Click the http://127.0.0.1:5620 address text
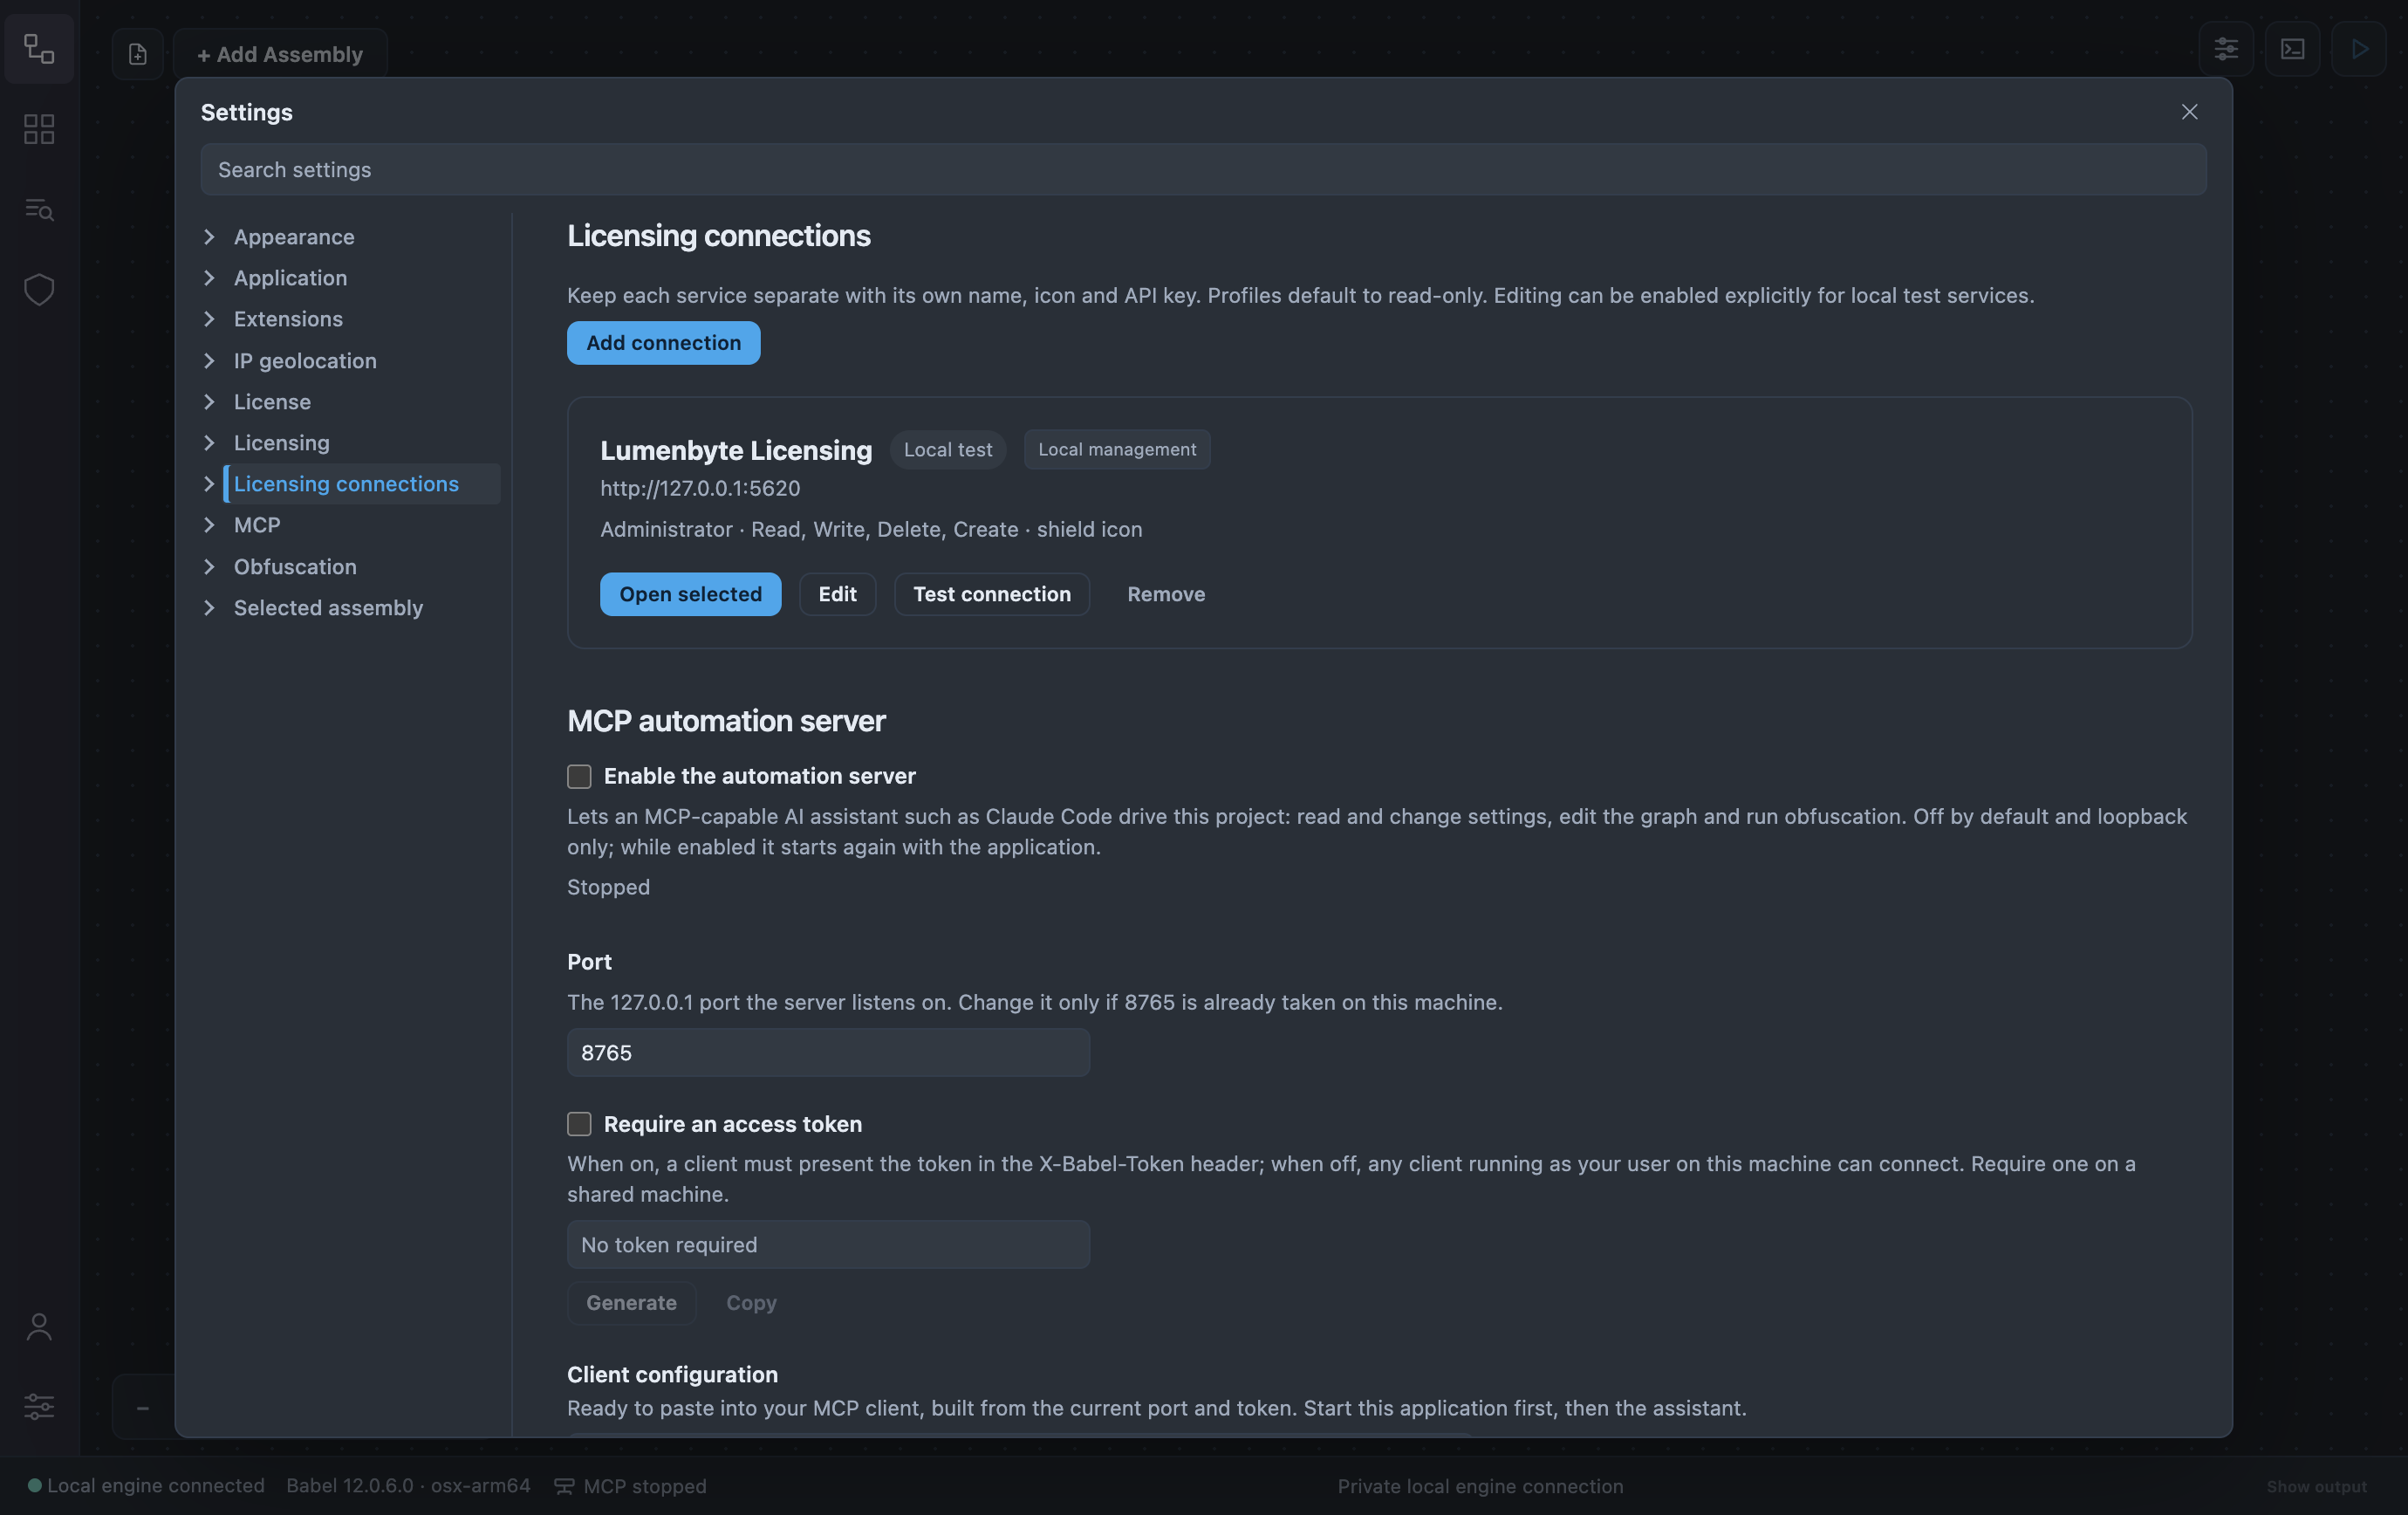 (700, 488)
